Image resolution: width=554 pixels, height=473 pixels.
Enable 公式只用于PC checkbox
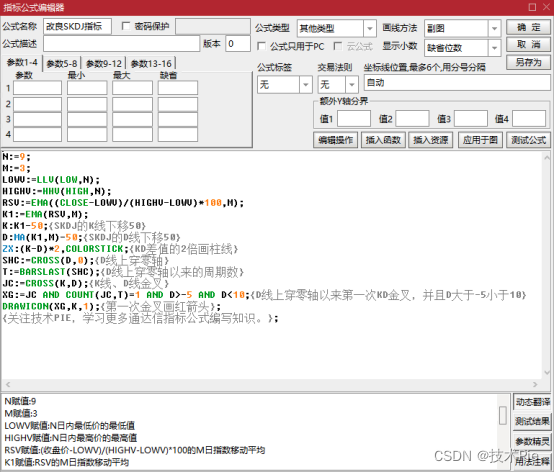[261, 46]
